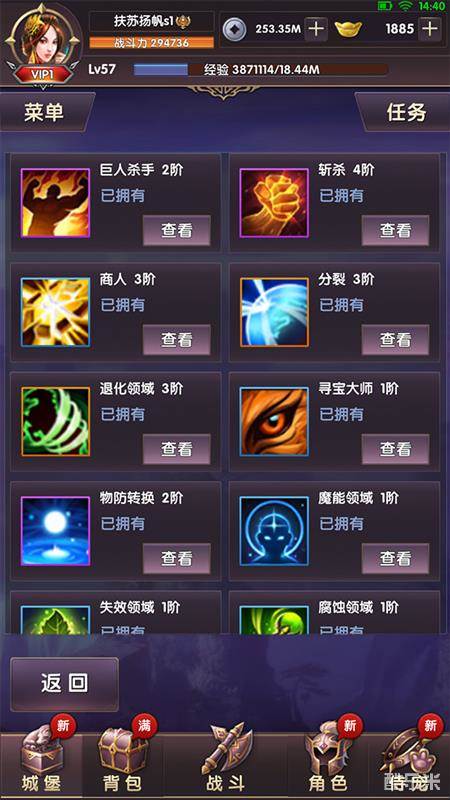The width and height of the screenshot is (450, 800).
Task: Switch to the 战斗 battle axe tab
Action: click(225, 760)
